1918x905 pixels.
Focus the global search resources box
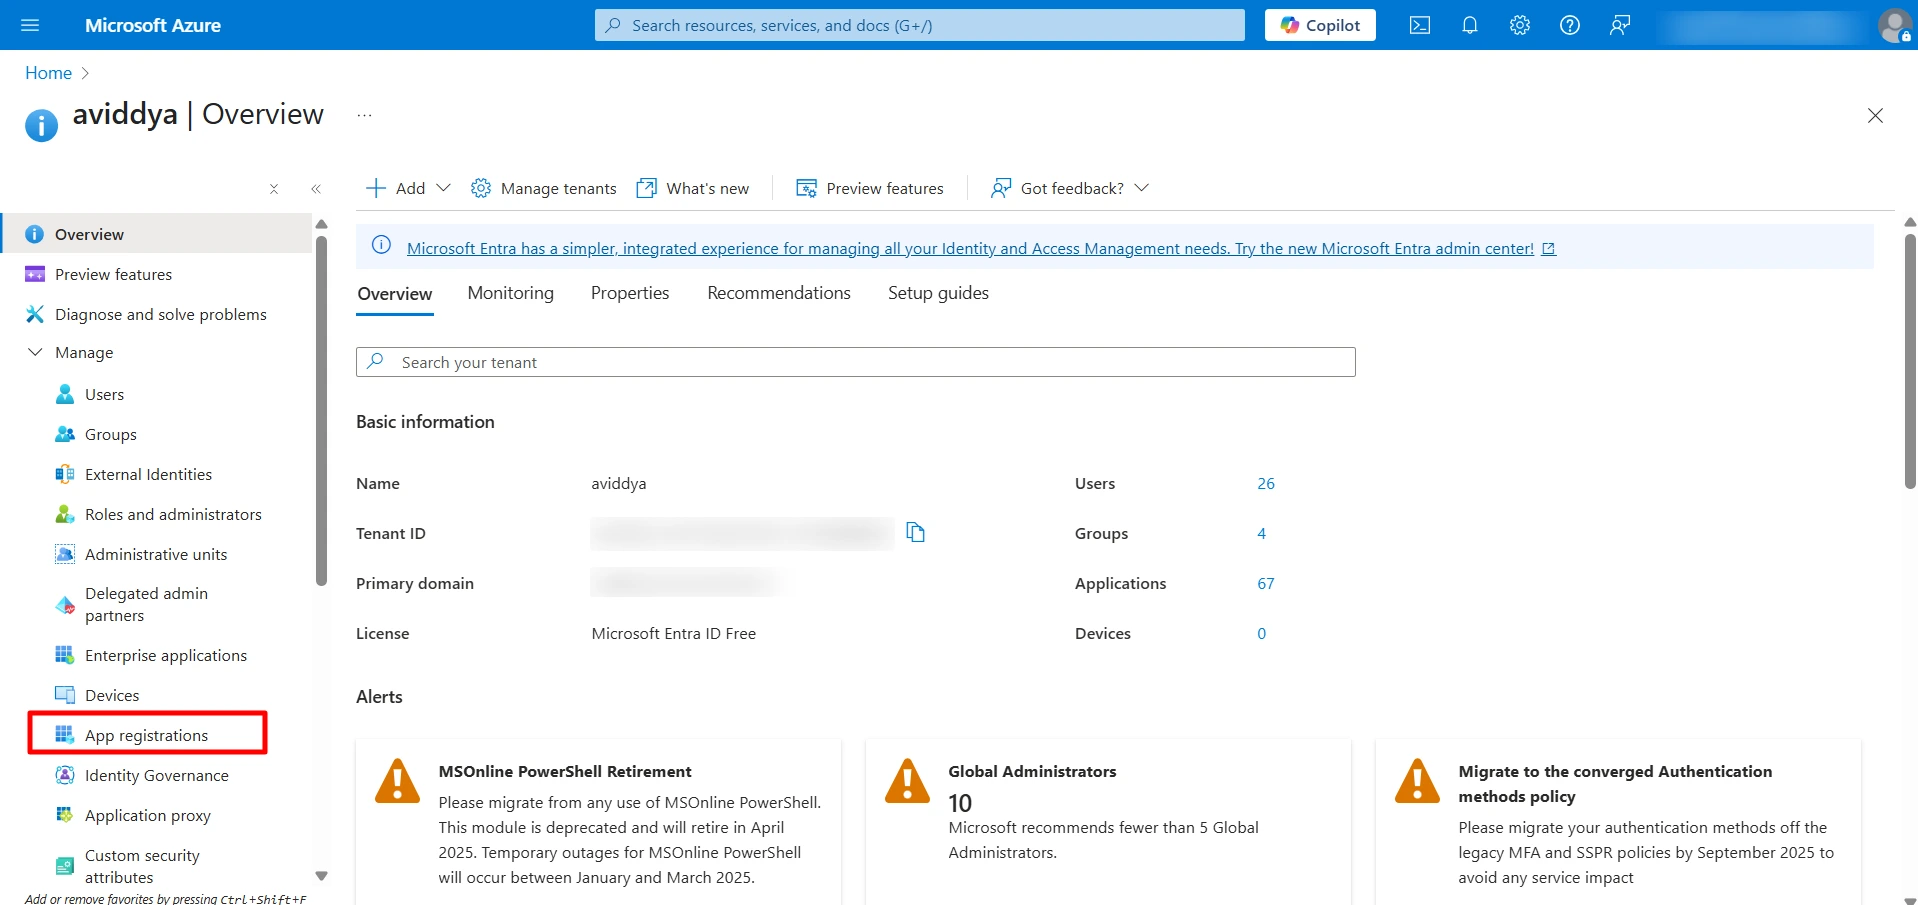pos(920,25)
